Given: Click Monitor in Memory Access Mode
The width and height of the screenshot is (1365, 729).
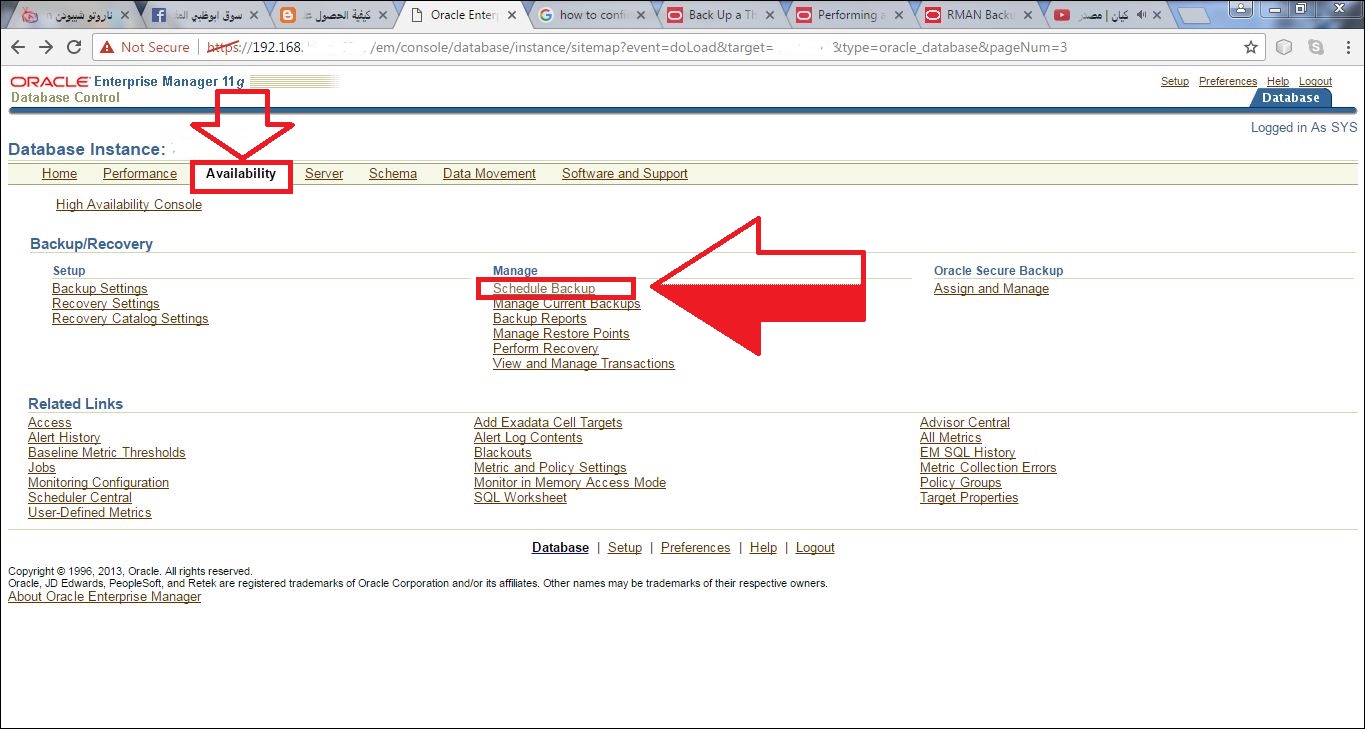Looking at the screenshot, I should (x=570, y=483).
